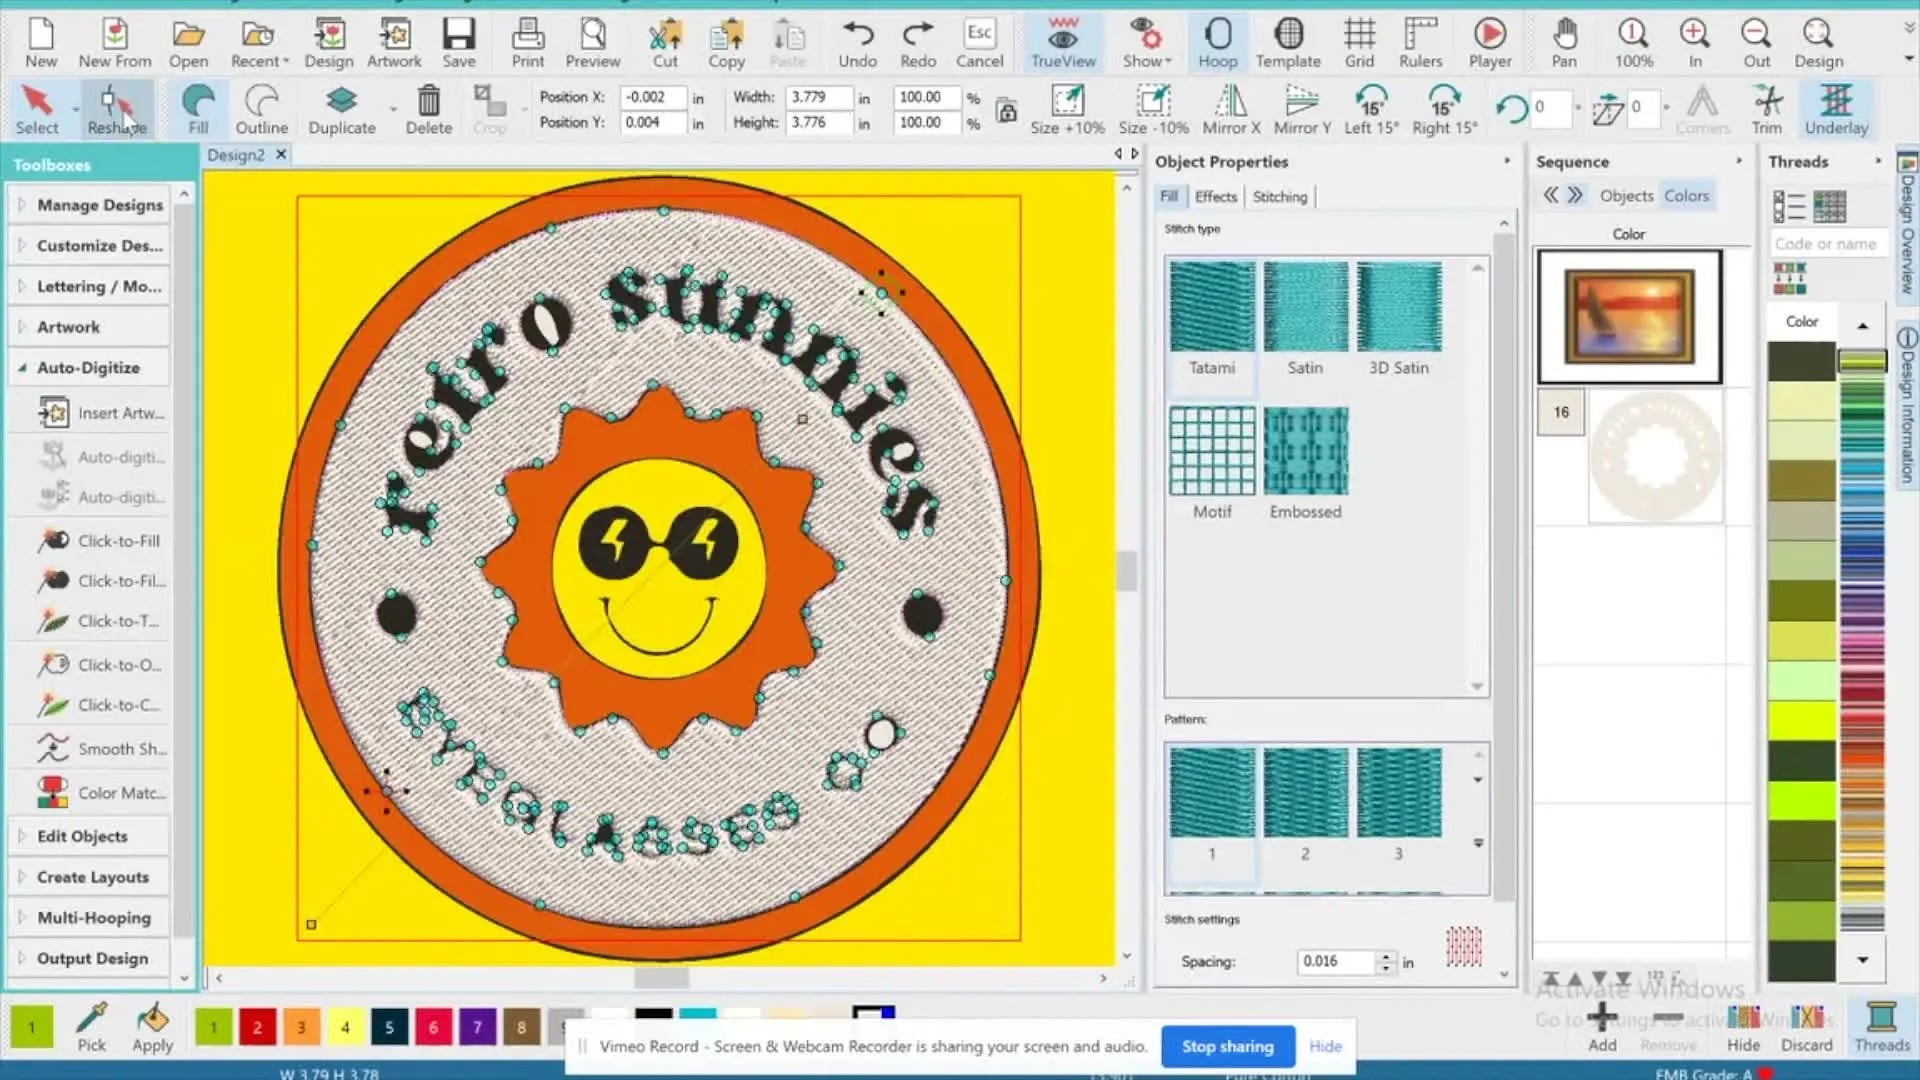Click the Stop sharing button

tap(1228, 1046)
